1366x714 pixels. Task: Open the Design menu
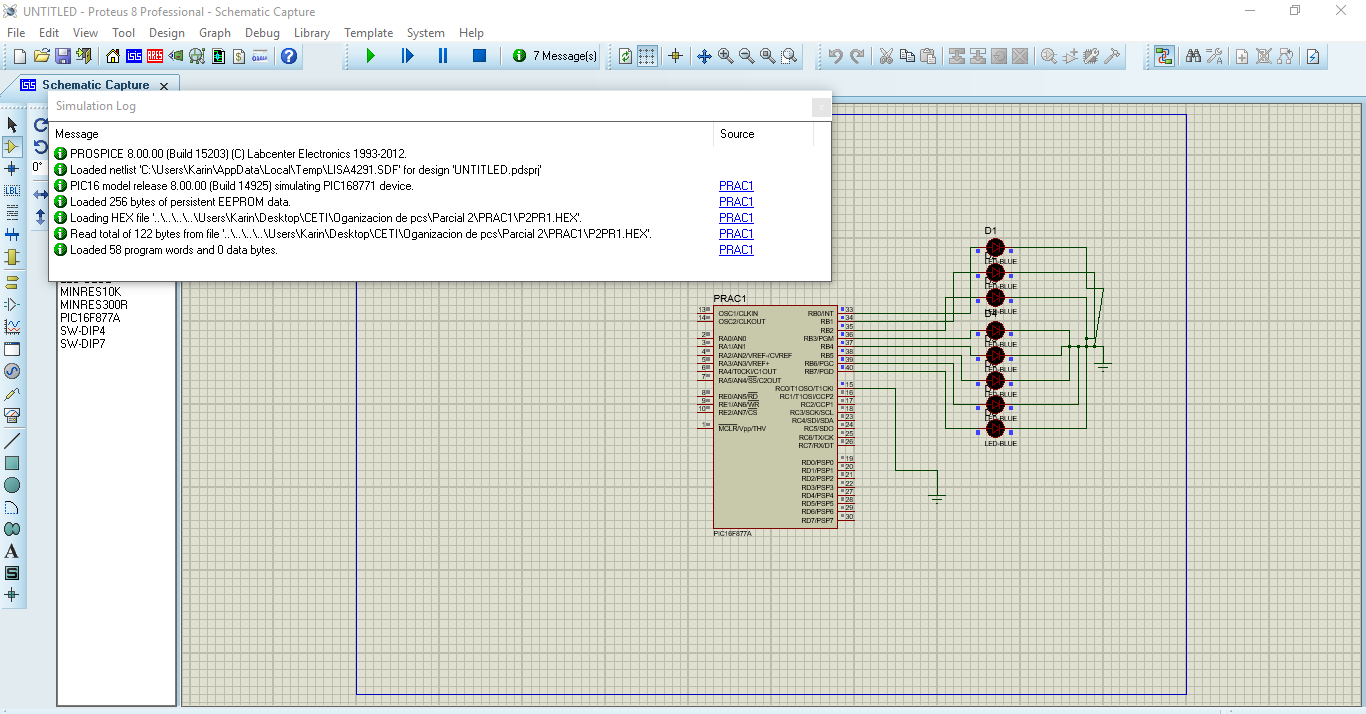tap(167, 32)
